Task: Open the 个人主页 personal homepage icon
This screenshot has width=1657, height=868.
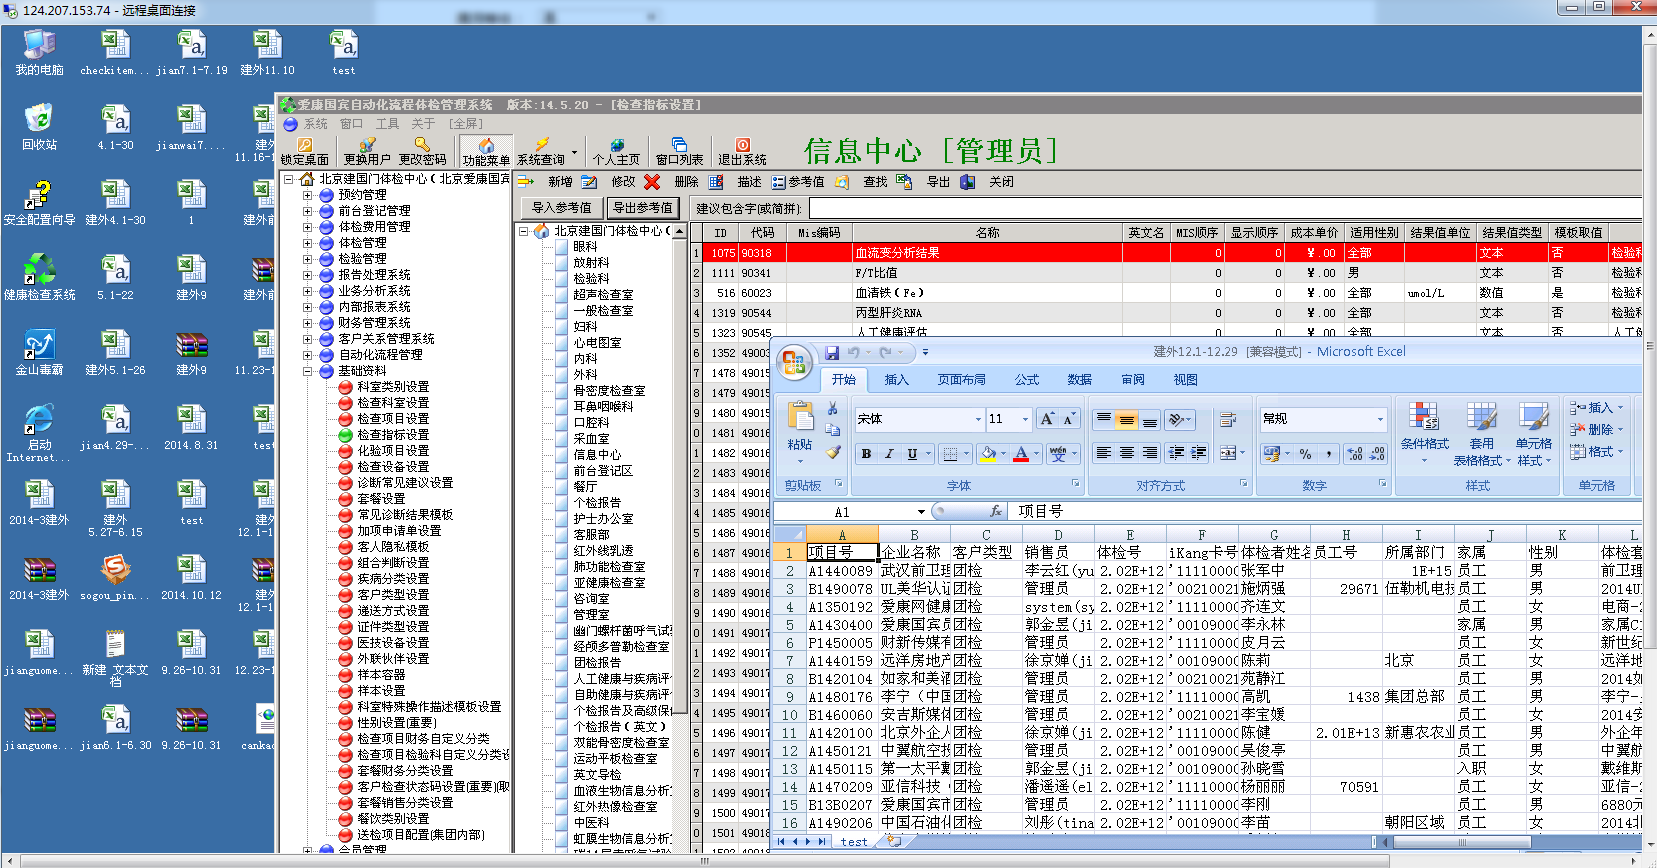Action: [616, 145]
